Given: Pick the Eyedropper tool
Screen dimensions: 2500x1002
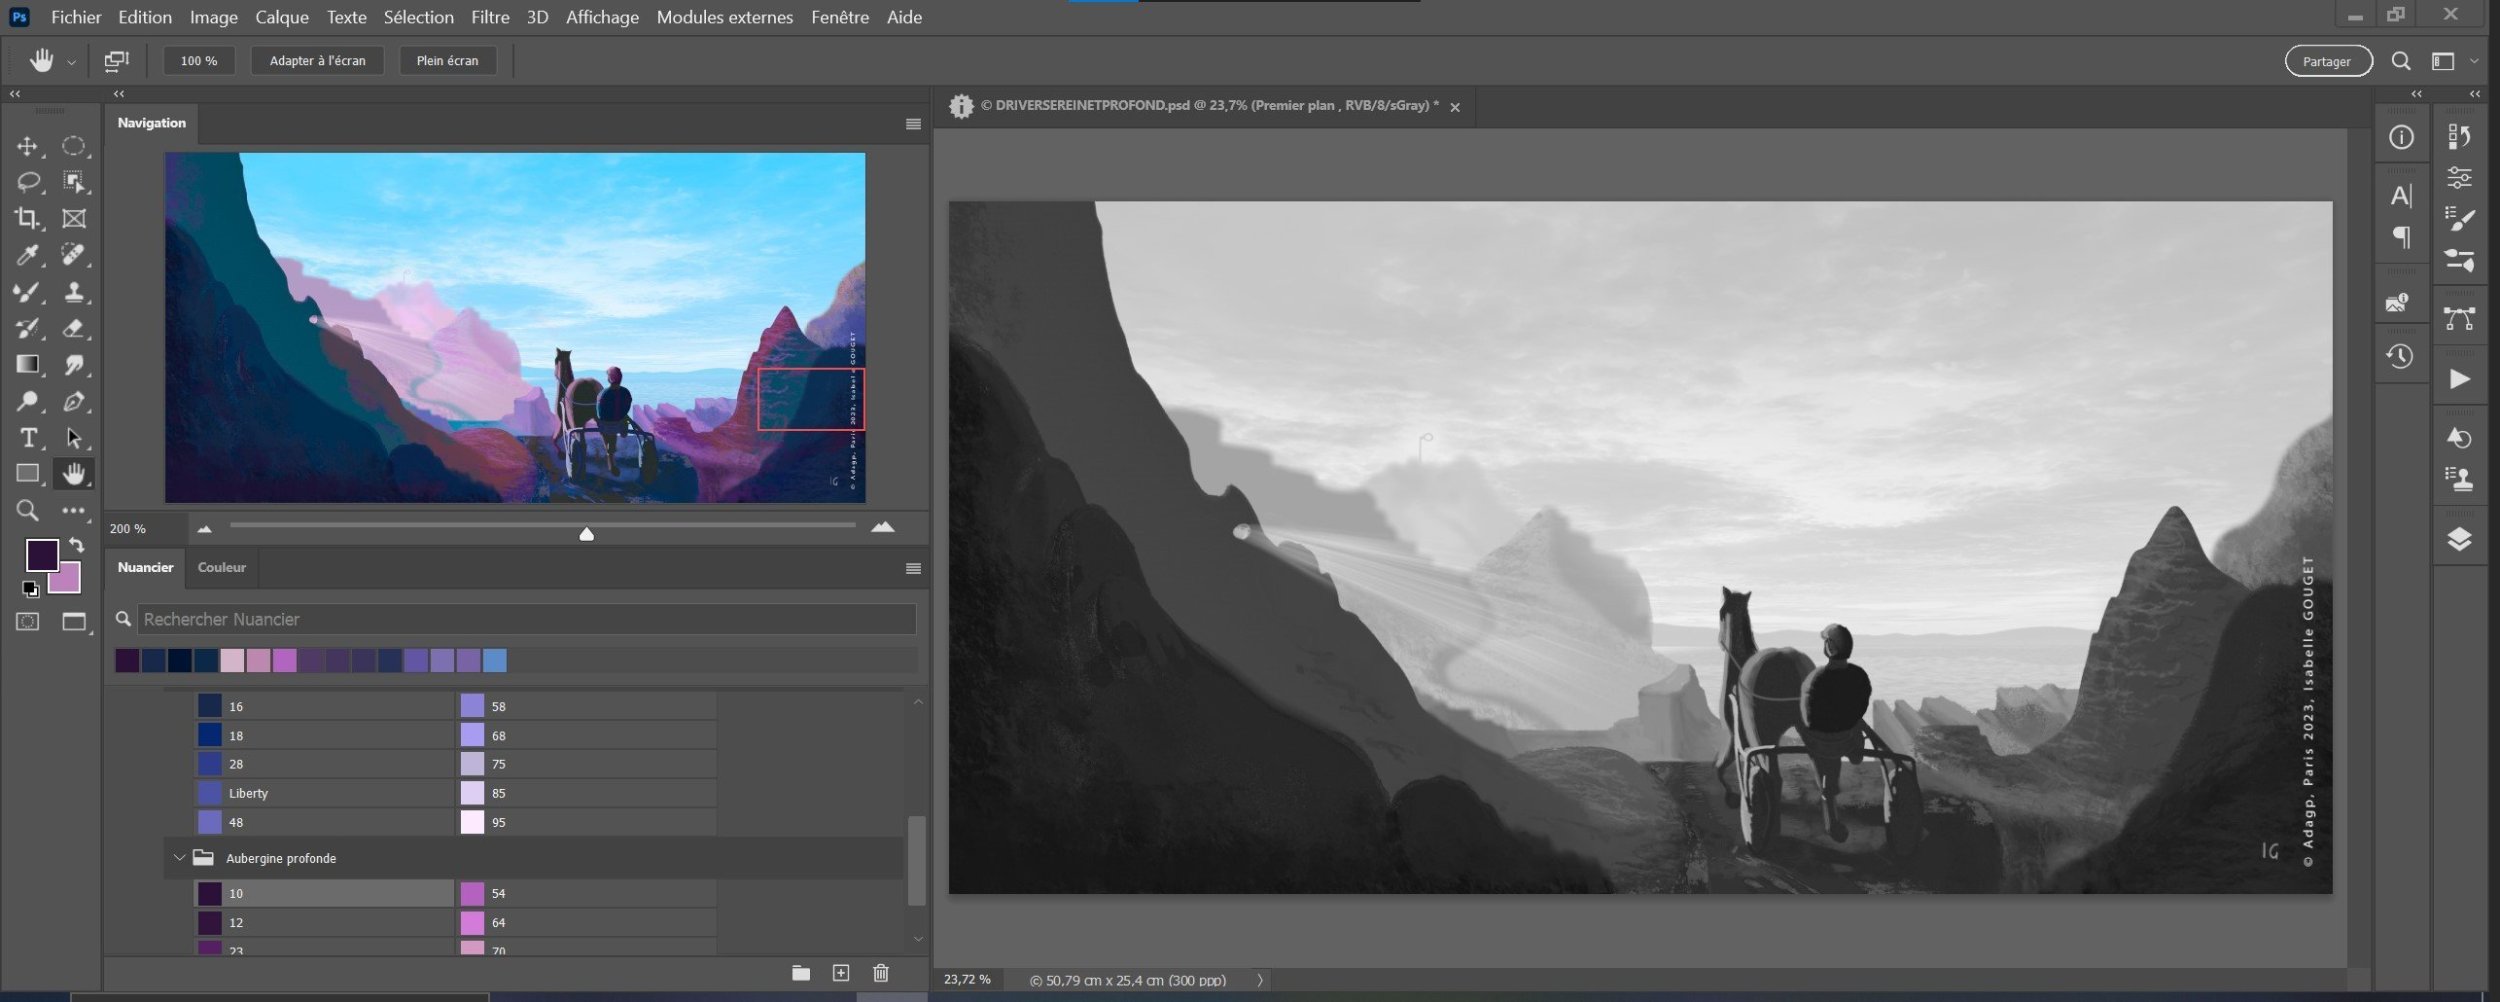Looking at the screenshot, I should click(27, 255).
